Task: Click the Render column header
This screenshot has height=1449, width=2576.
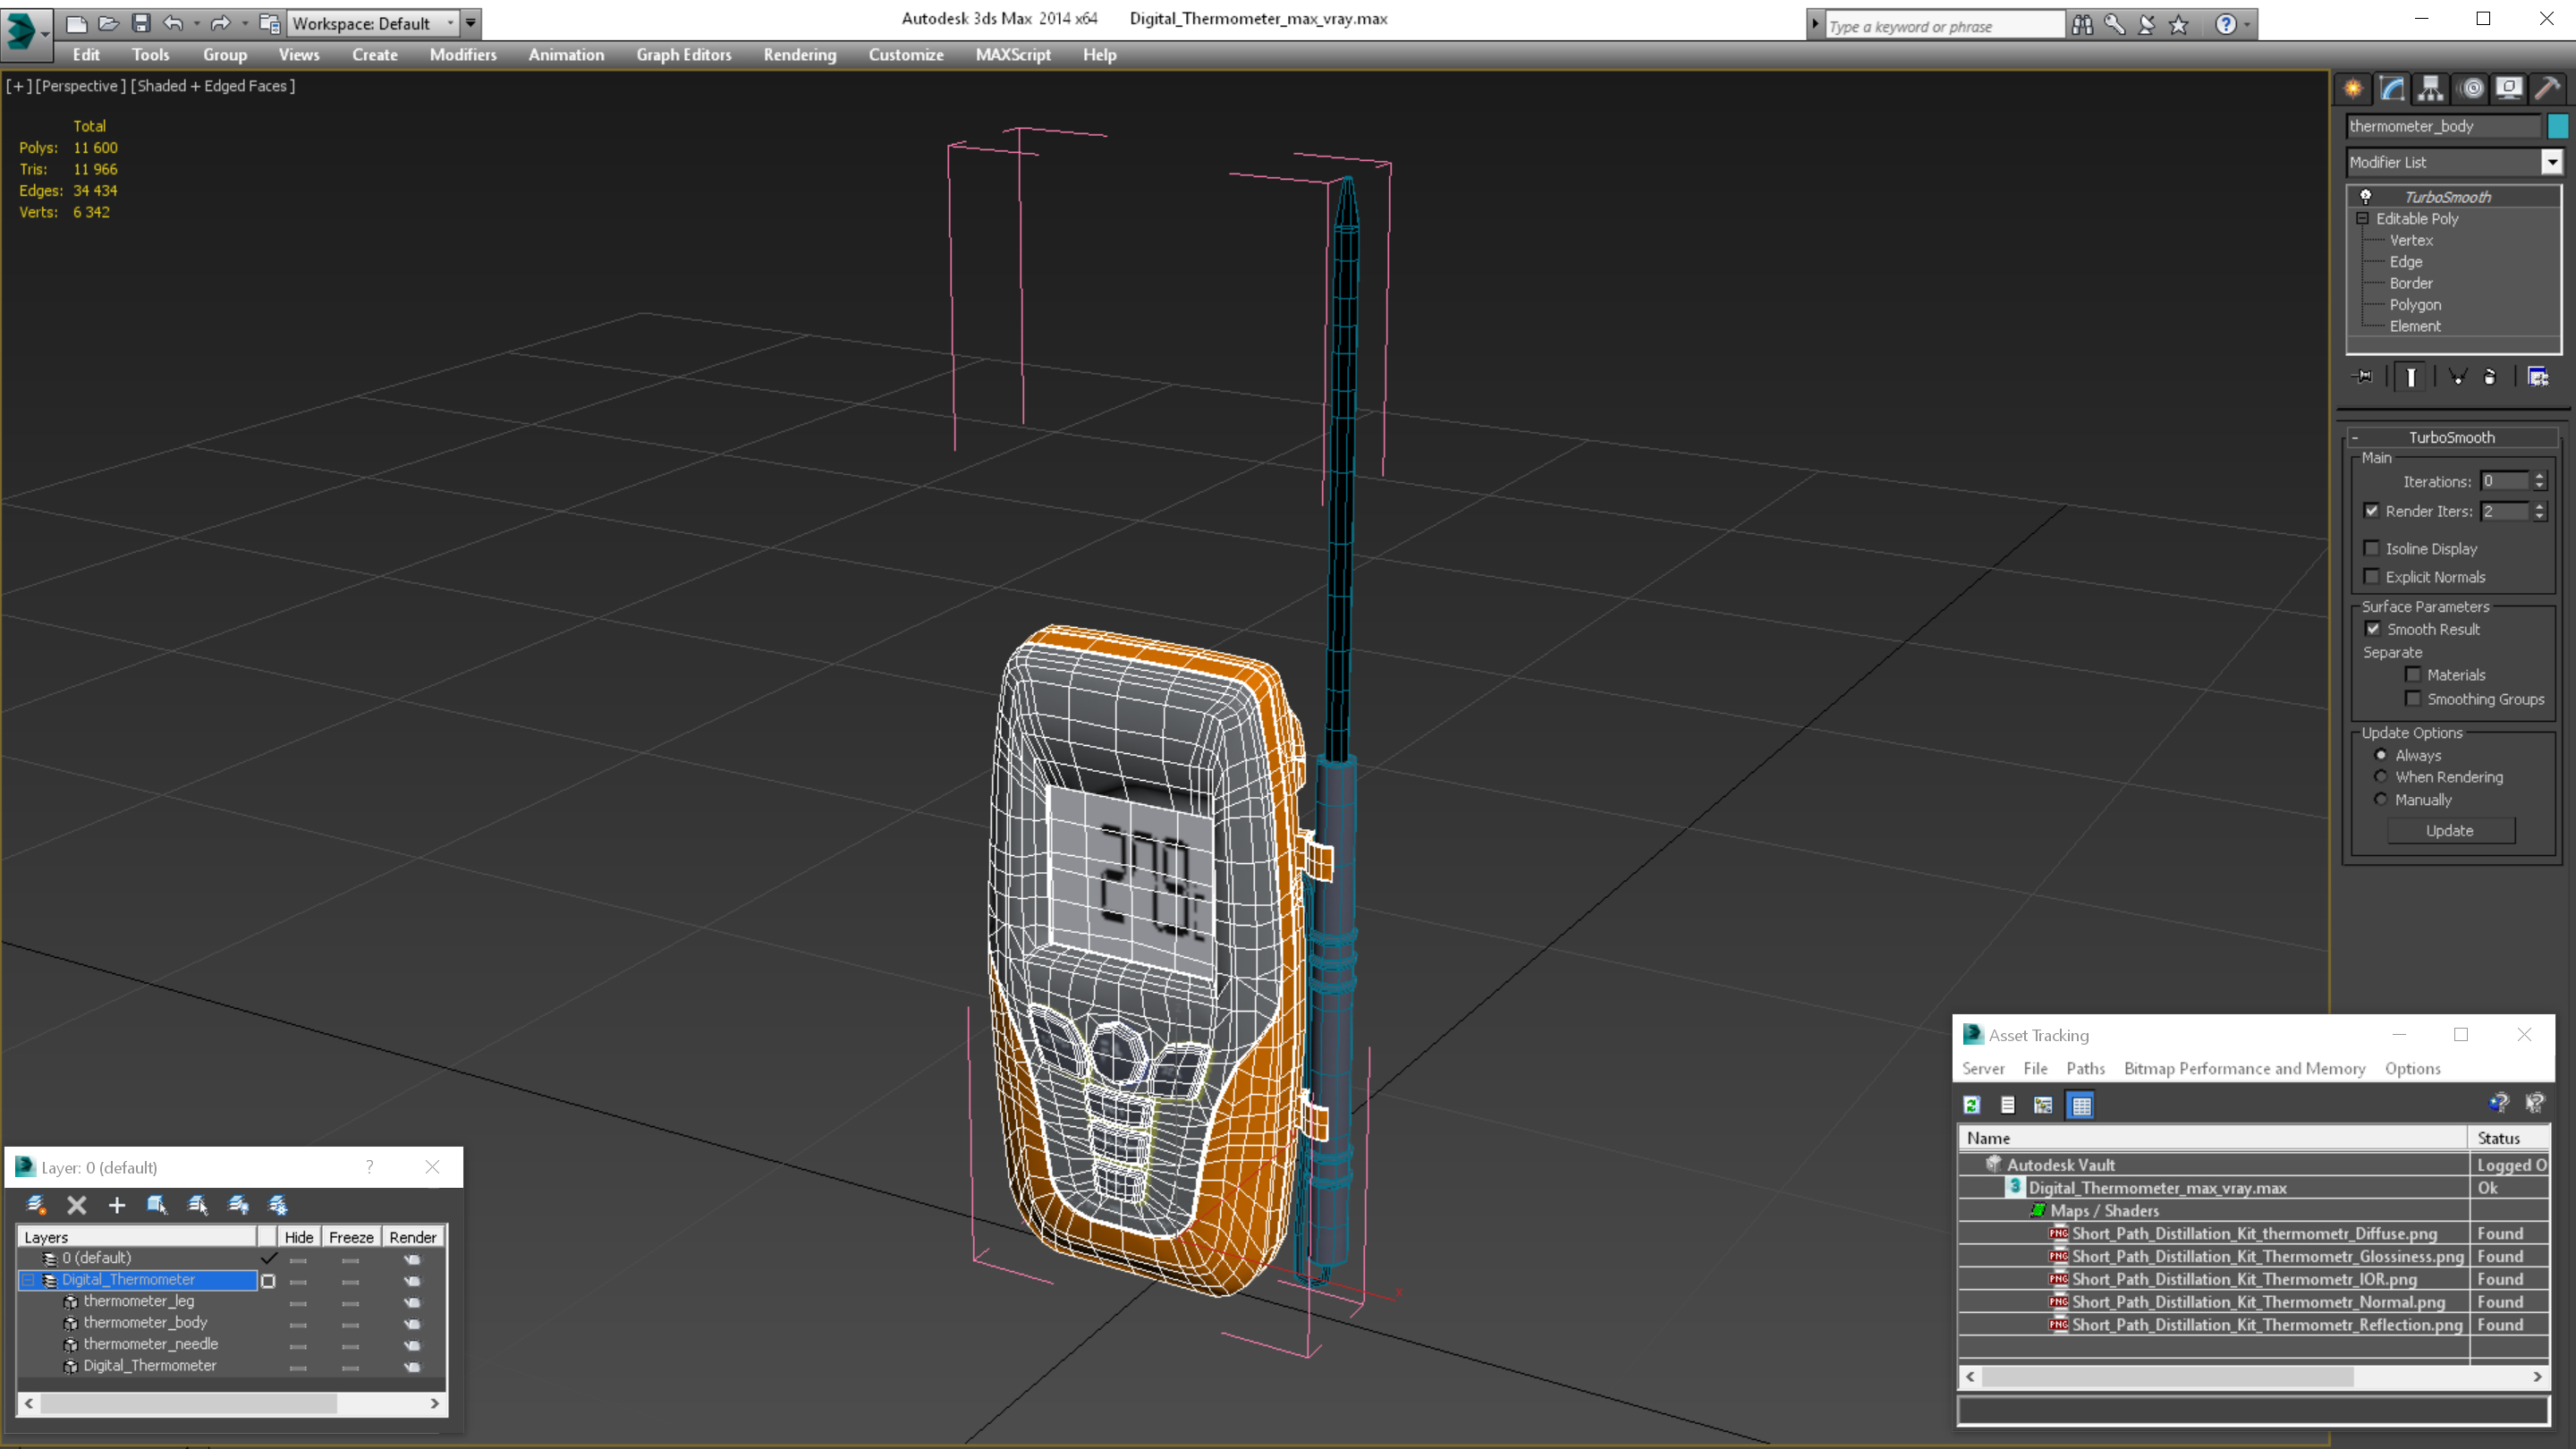Action: (413, 1238)
